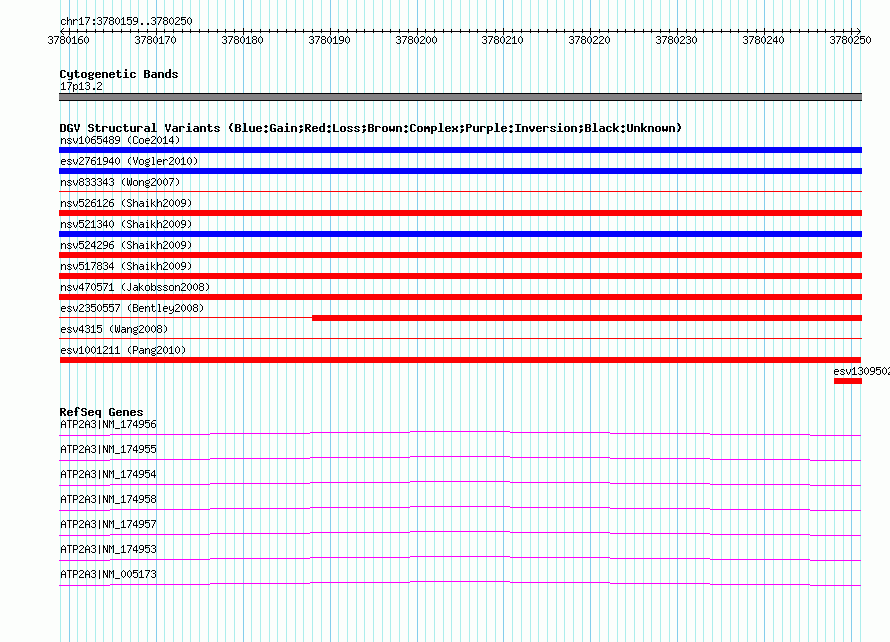Click ruler position 3780170
Image resolution: width=890 pixels, height=642 pixels.
point(156,40)
